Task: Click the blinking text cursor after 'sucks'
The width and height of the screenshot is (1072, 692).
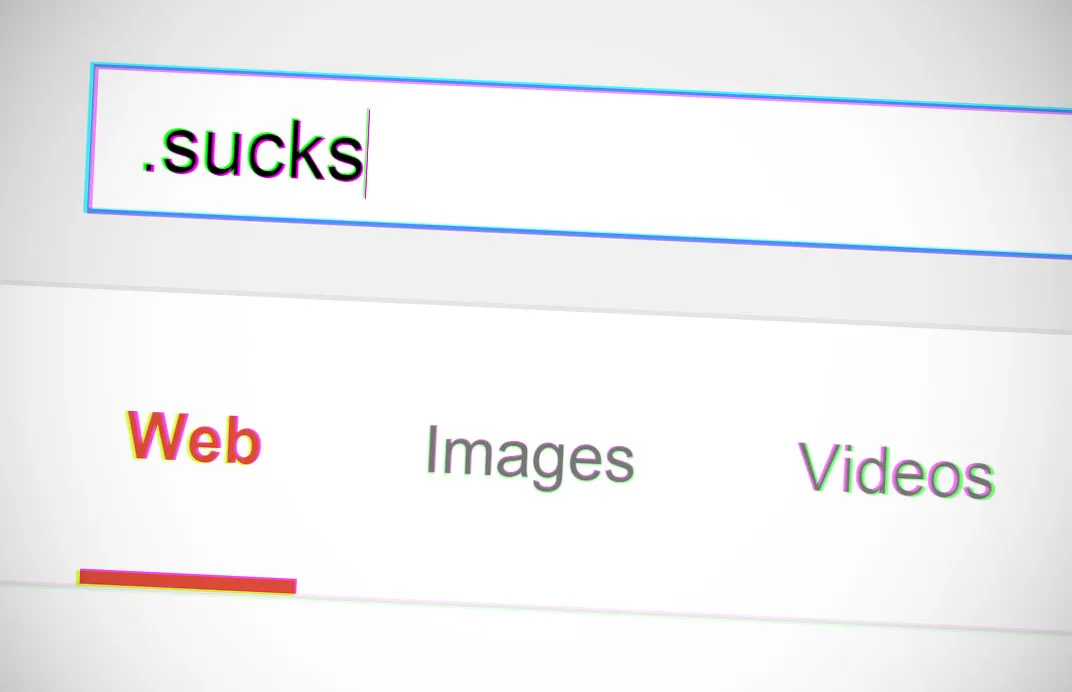Action: pos(366,154)
